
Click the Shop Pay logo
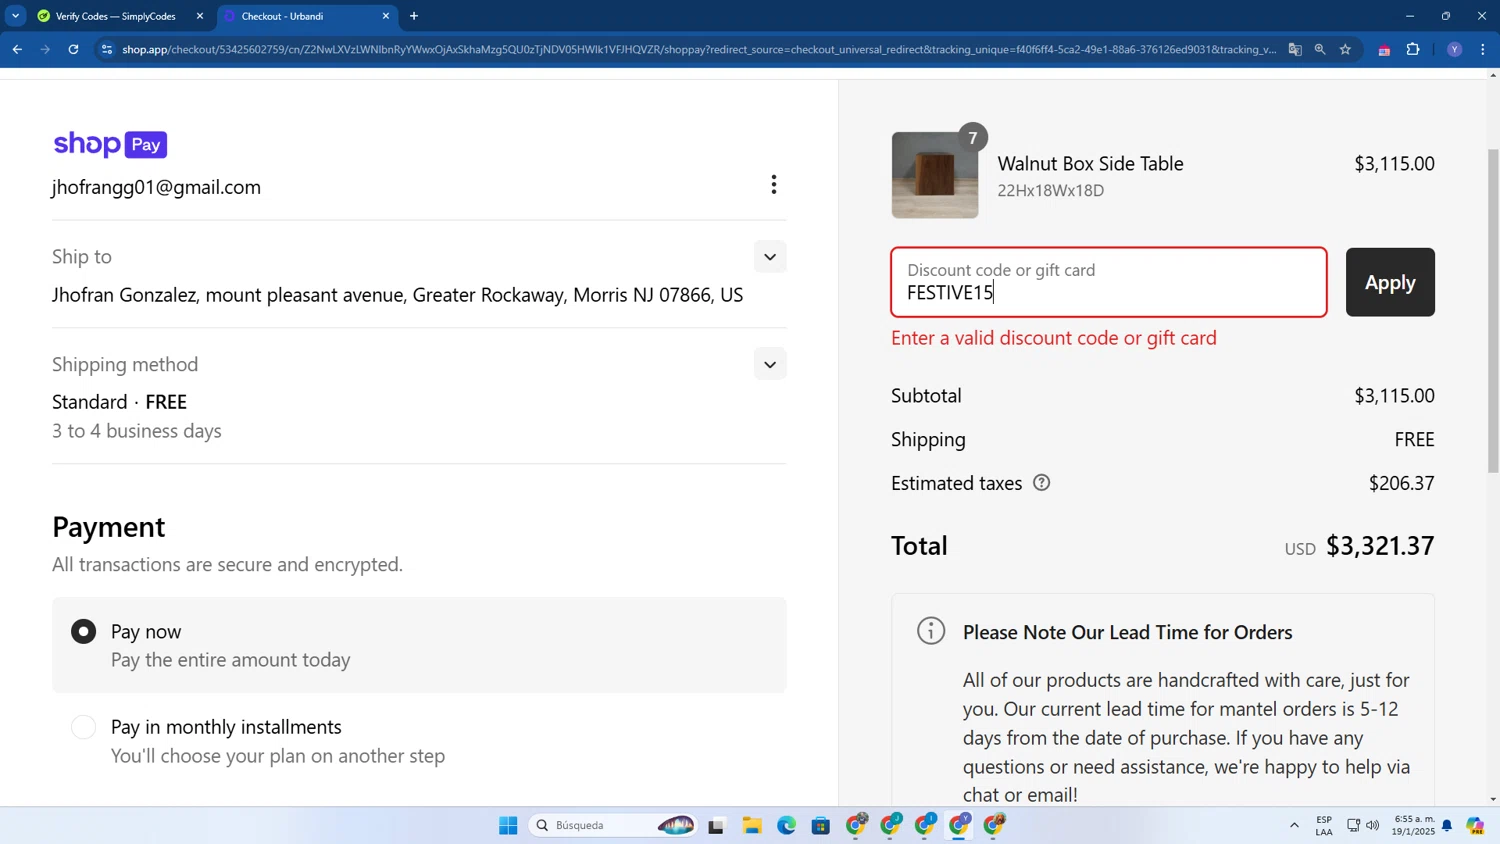[x=110, y=144]
